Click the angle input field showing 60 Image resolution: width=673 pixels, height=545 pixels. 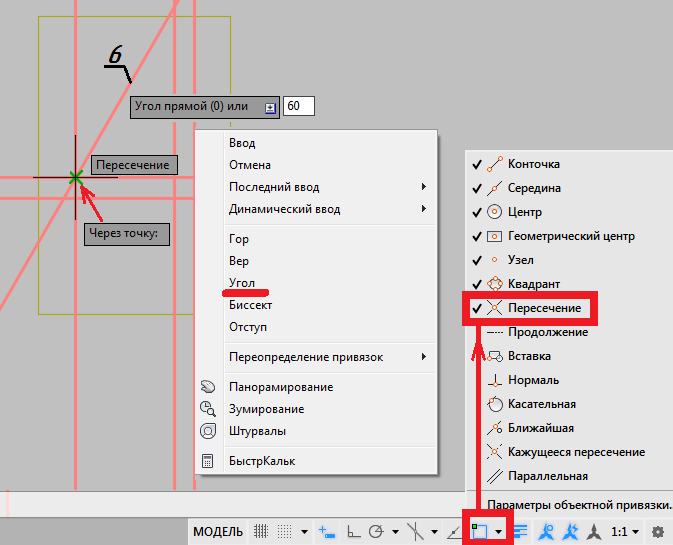point(298,106)
